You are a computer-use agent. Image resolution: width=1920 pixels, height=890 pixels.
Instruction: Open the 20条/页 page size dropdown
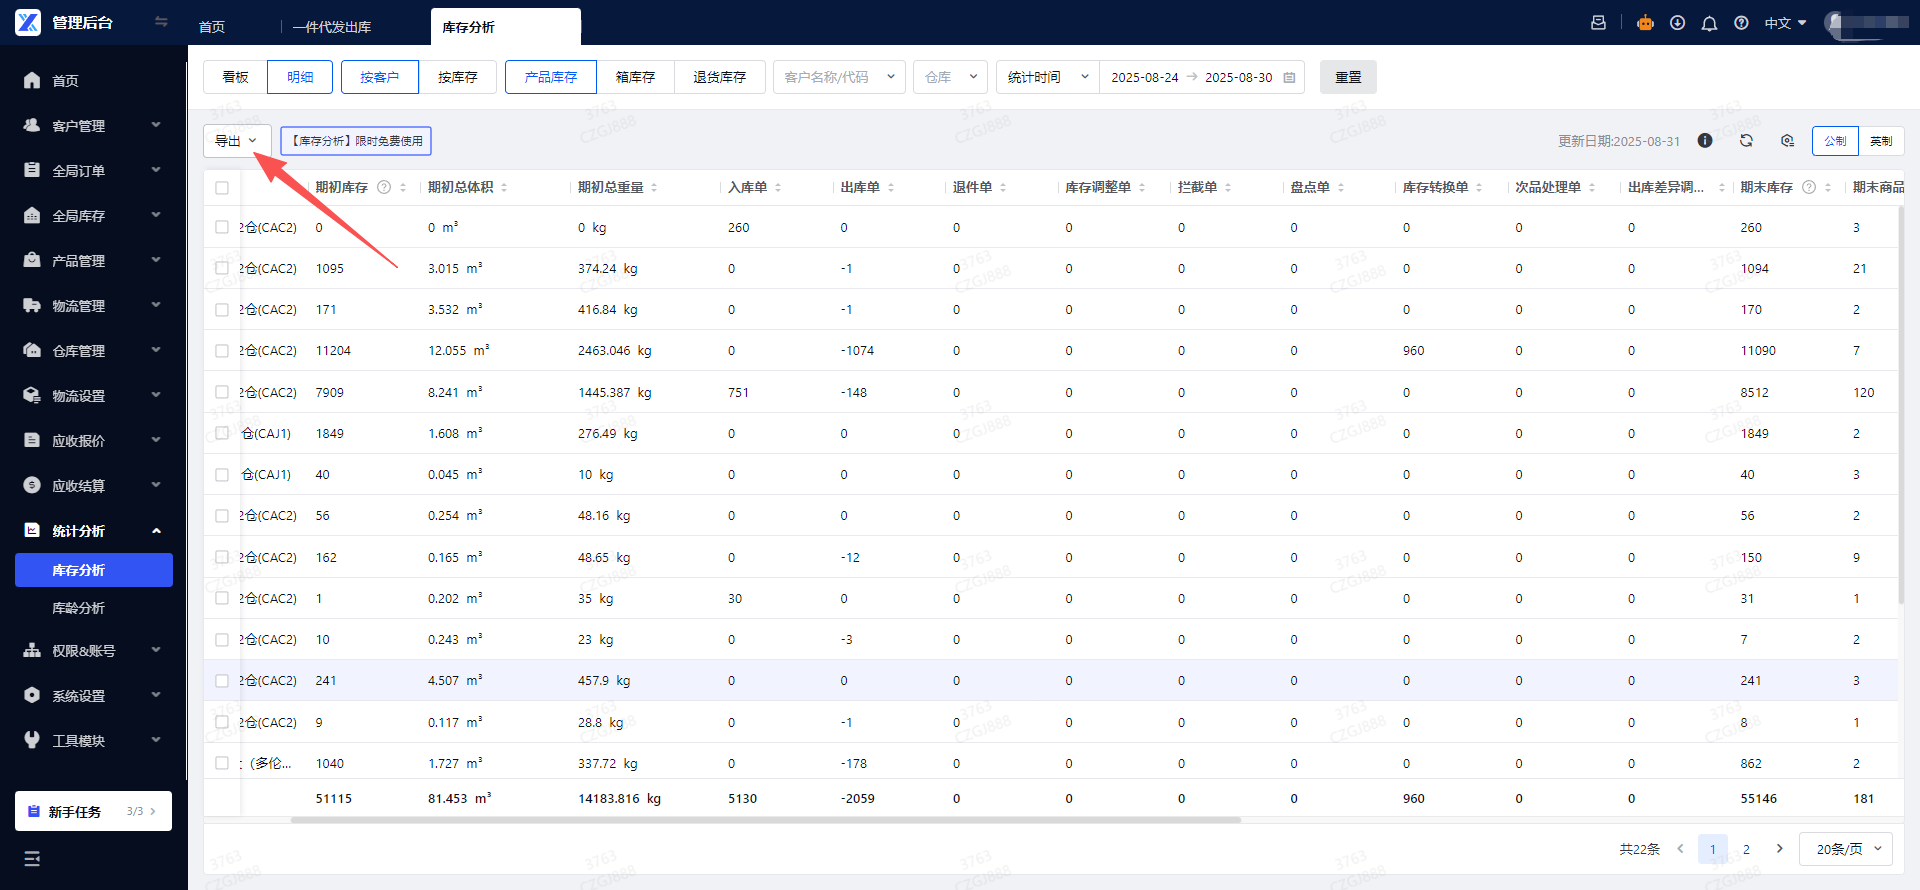[x=1845, y=849]
